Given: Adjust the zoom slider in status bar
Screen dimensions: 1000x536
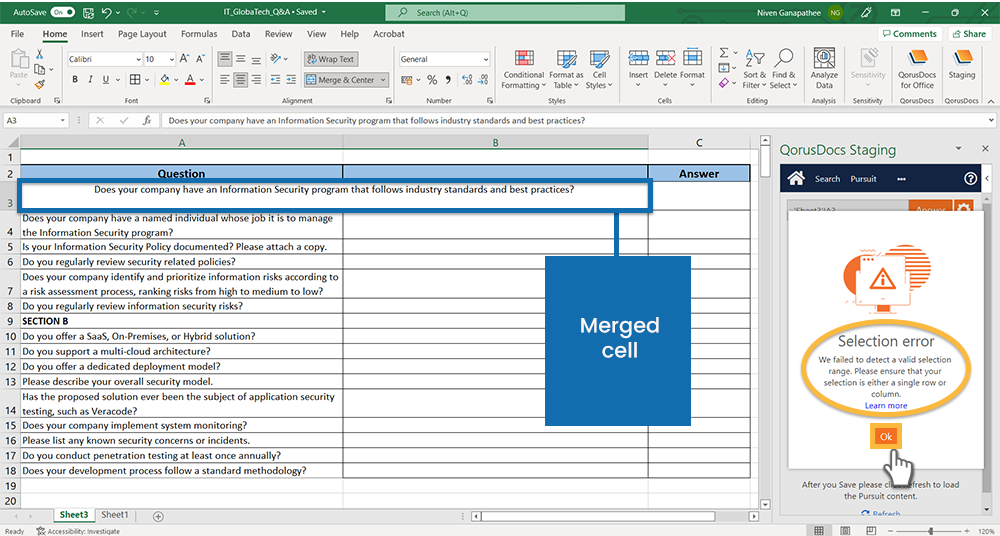Looking at the screenshot, I should pyautogui.click(x=930, y=530).
